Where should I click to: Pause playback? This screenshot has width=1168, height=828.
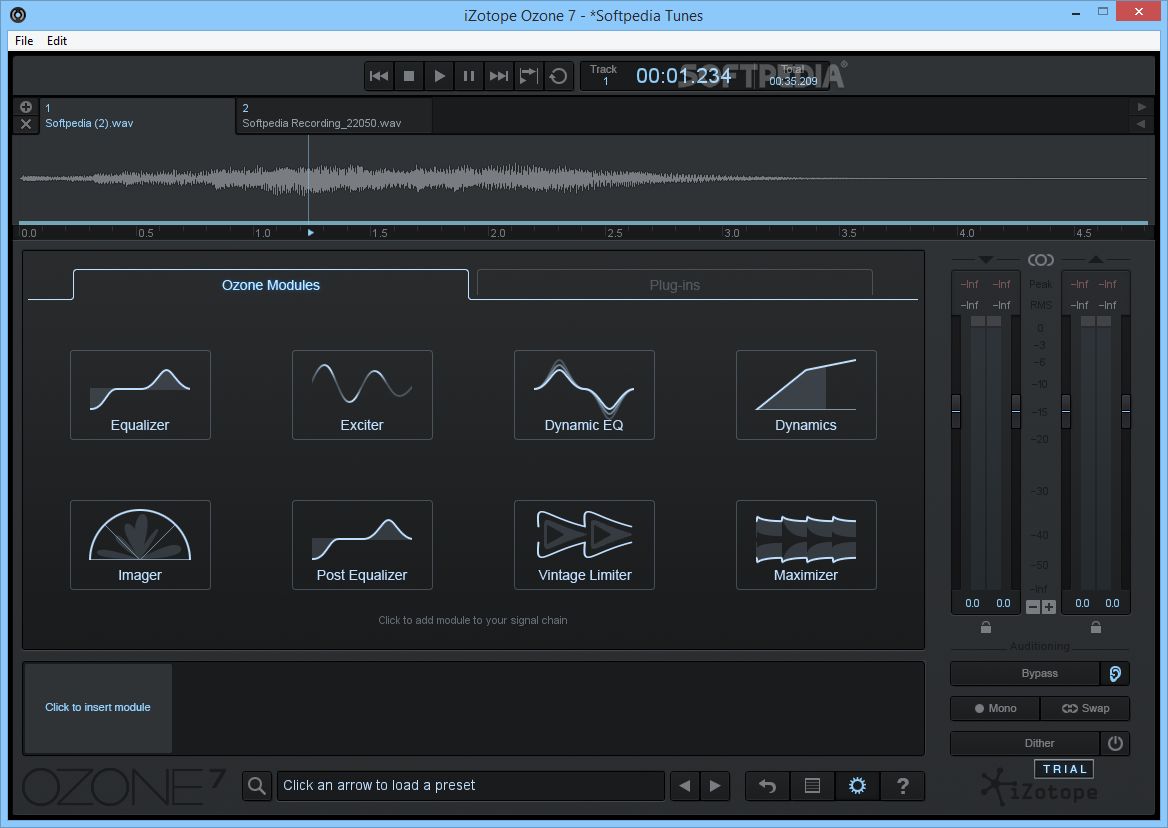tap(469, 76)
